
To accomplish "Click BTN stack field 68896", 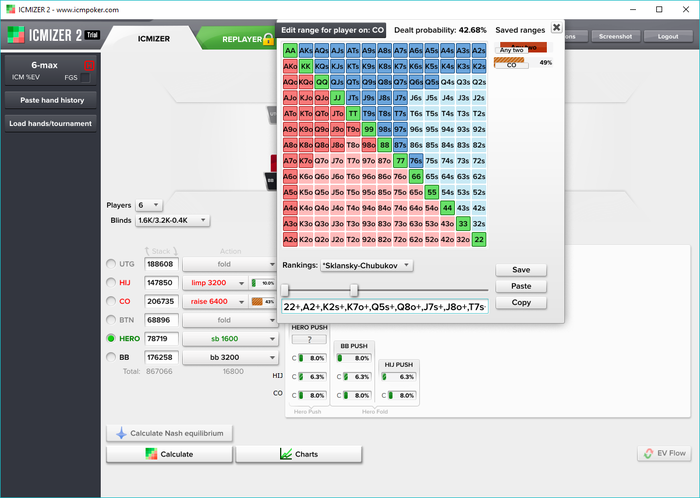I will 161,320.
